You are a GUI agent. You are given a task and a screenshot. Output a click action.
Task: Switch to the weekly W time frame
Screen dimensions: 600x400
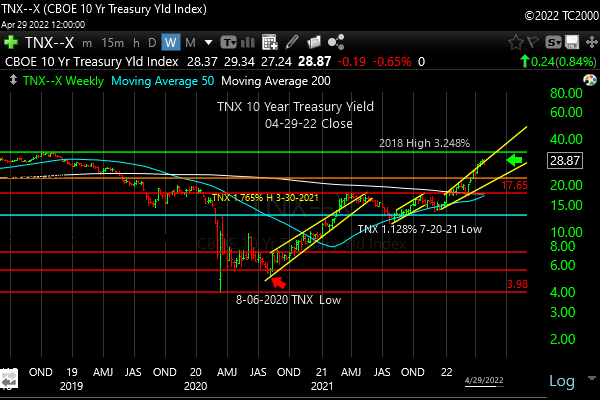pyautogui.click(x=171, y=43)
